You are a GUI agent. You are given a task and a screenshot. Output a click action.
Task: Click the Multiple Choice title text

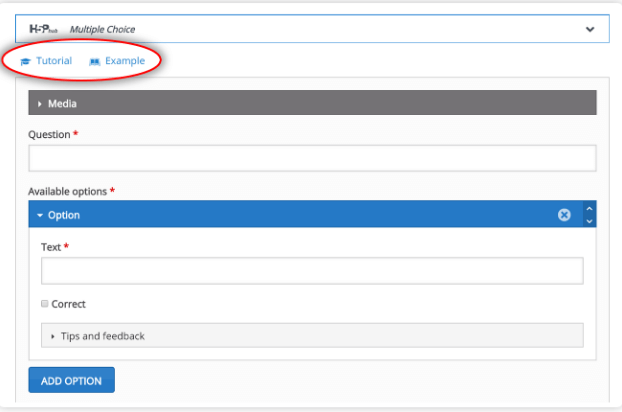click(102, 29)
